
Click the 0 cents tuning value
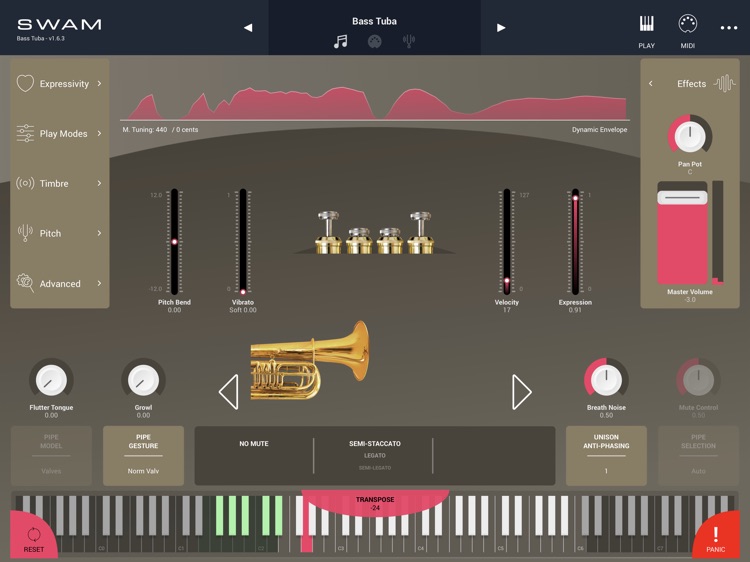coord(187,130)
